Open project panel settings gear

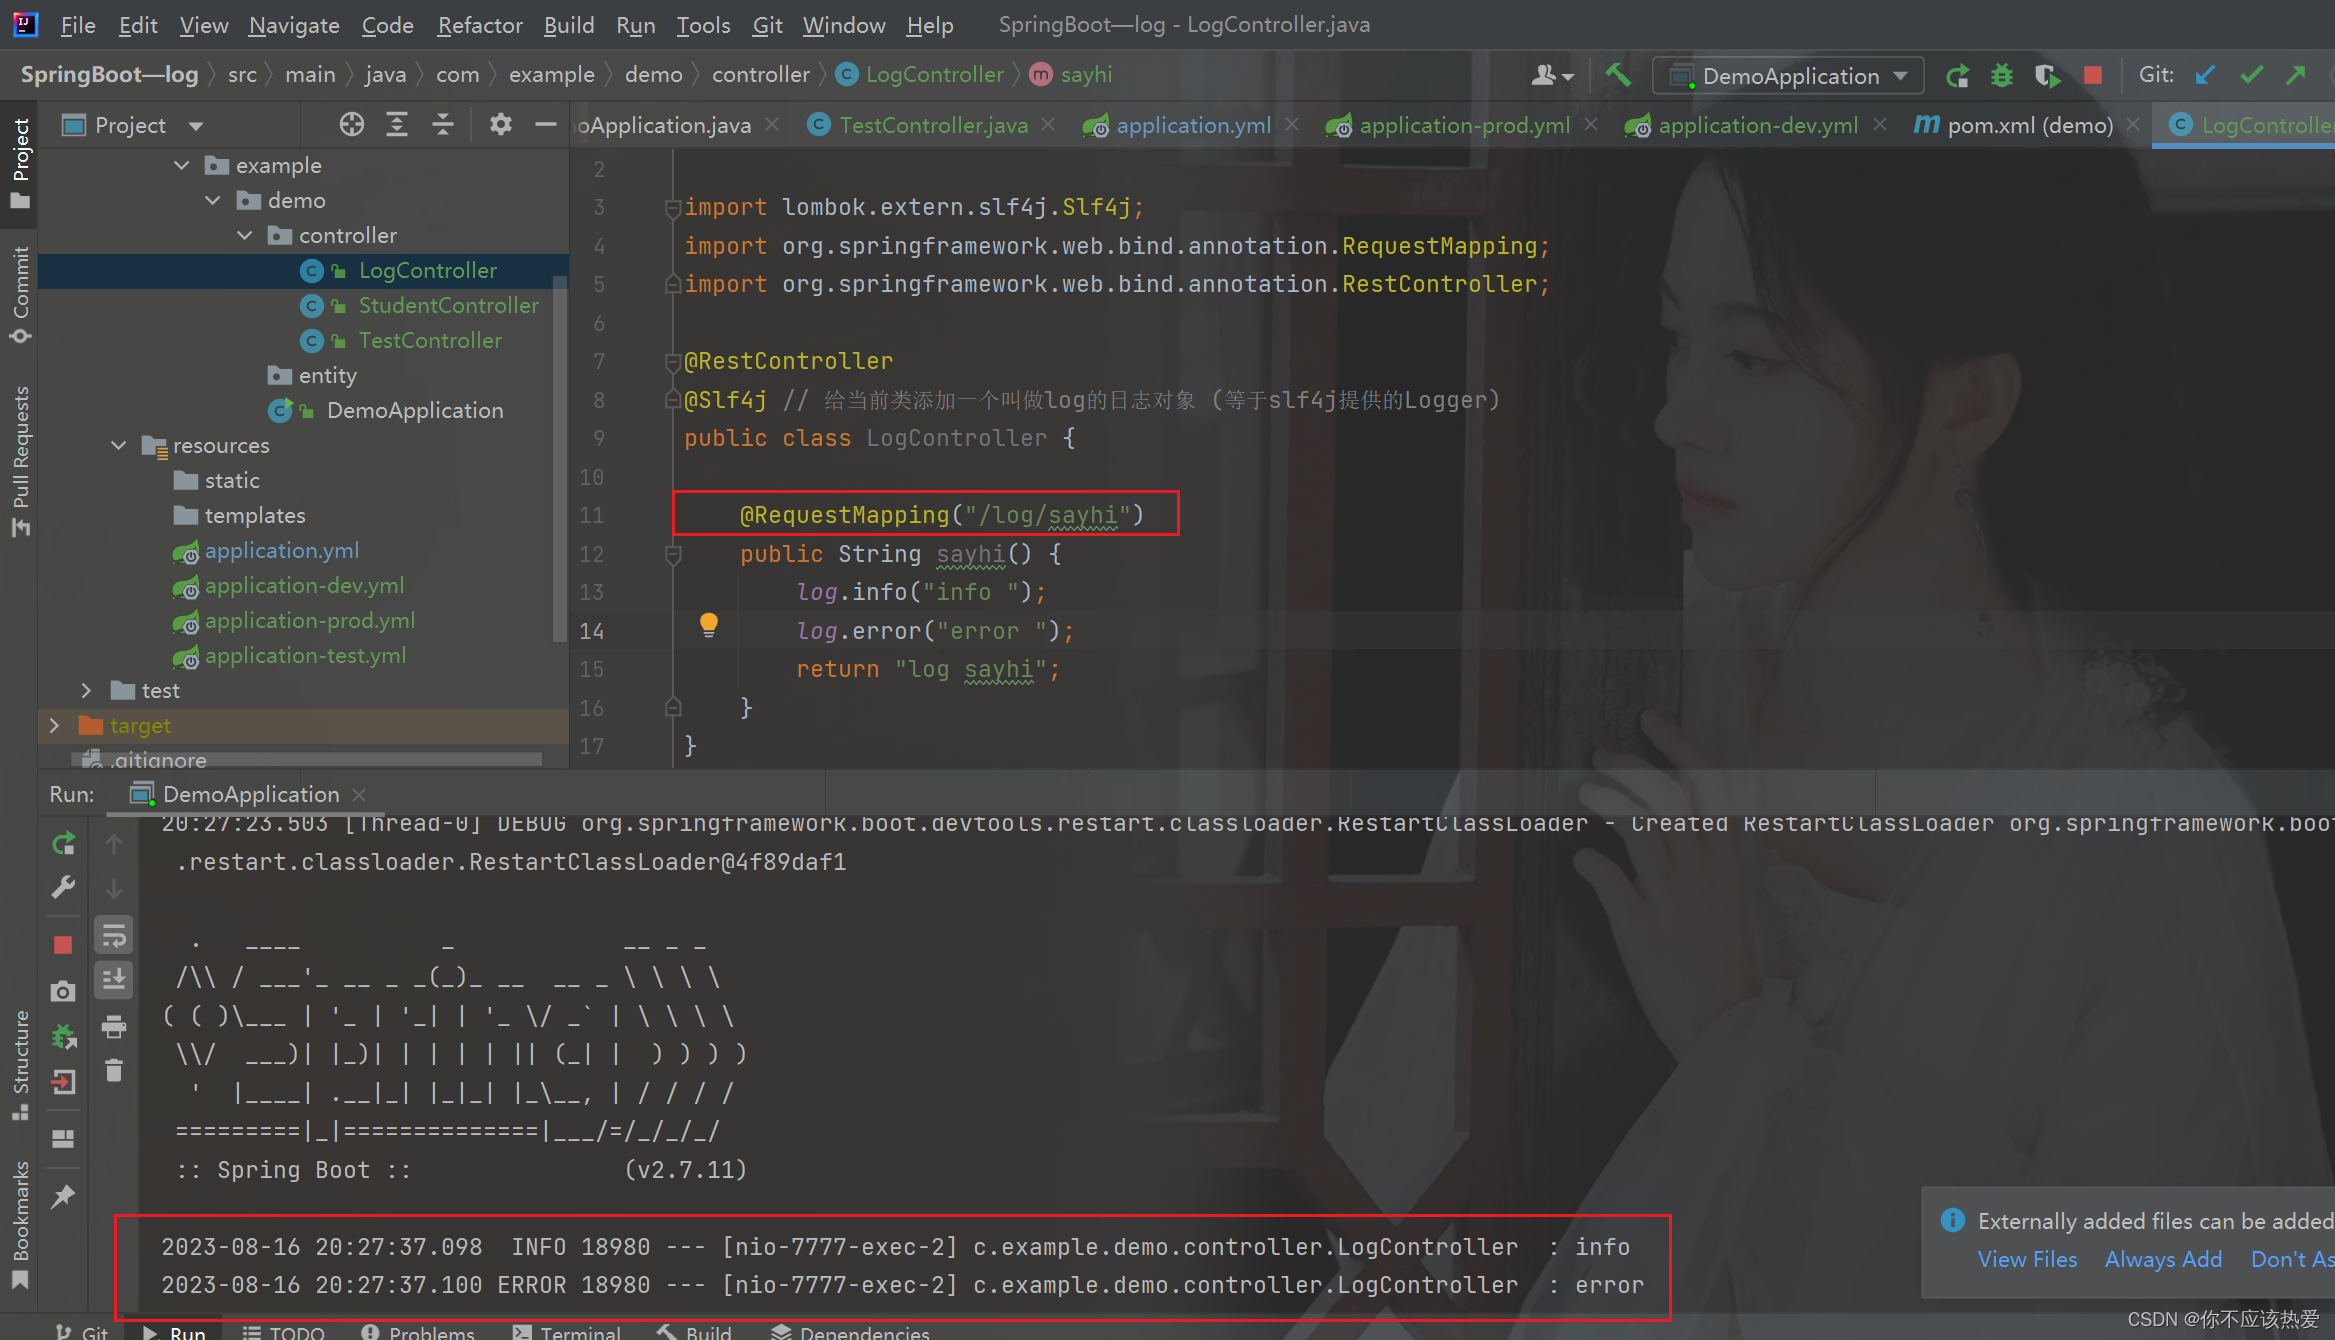click(500, 125)
